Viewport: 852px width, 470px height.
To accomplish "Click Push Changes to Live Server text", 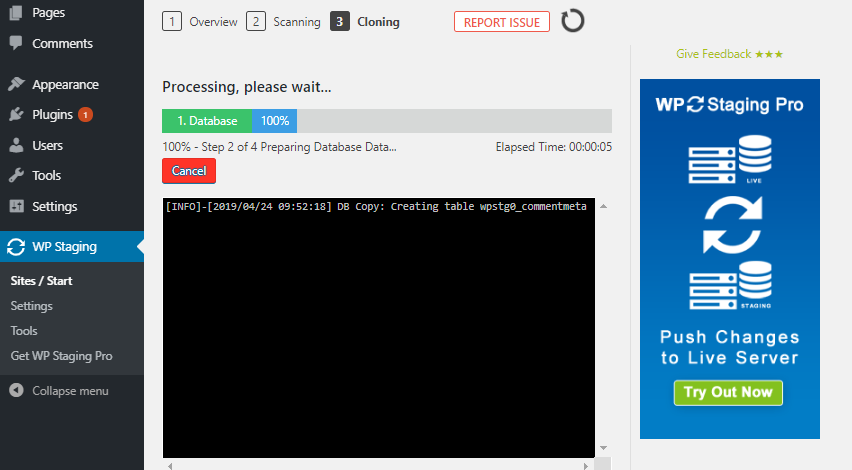I will point(729,347).
